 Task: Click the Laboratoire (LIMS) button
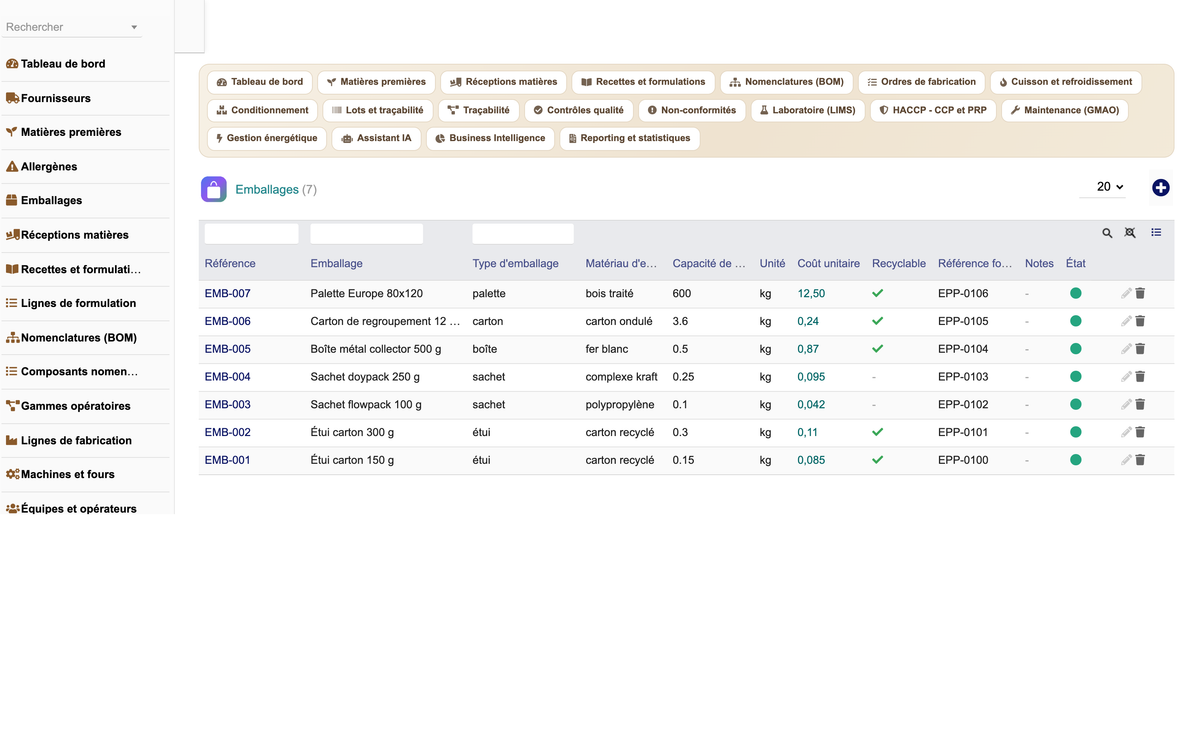(807, 110)
